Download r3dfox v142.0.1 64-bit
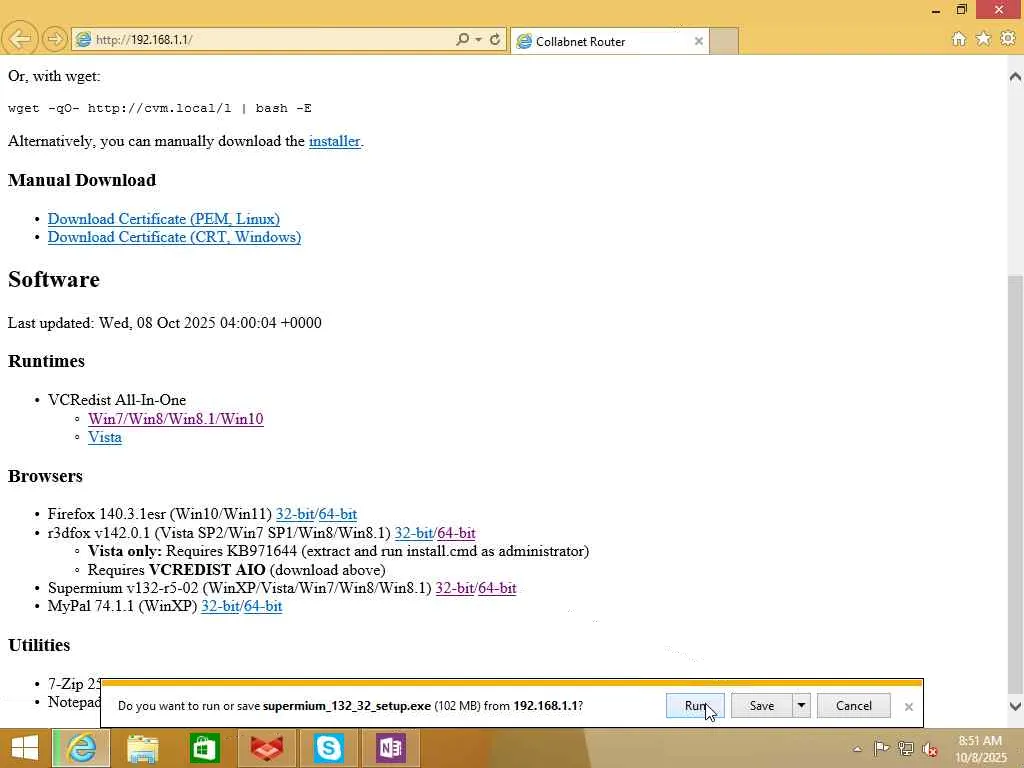 pos(456,533)
